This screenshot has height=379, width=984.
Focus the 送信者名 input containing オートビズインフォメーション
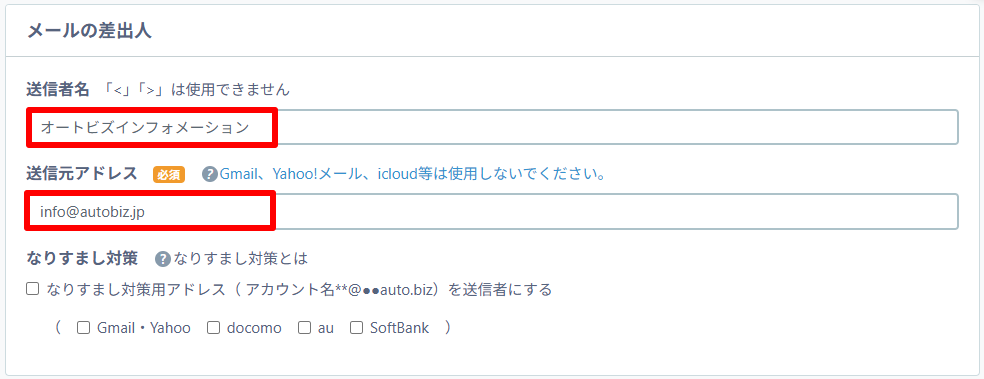492,127
